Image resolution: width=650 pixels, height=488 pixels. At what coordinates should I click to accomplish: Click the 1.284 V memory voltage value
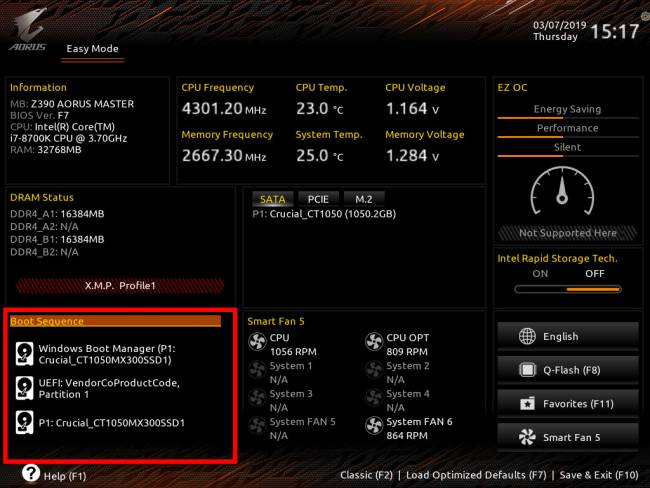(412, 155)
